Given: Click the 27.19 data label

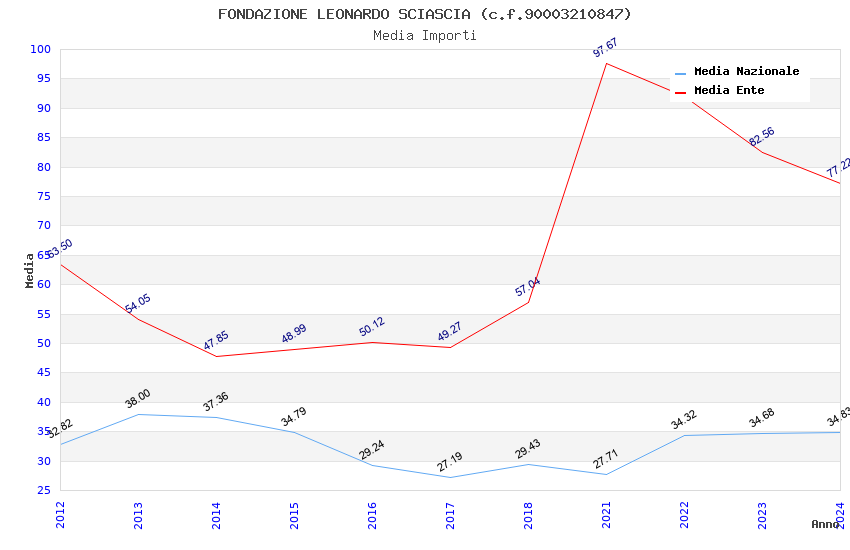Looking at the screenshot, I should pyautogui.click(x=449, y=461).
